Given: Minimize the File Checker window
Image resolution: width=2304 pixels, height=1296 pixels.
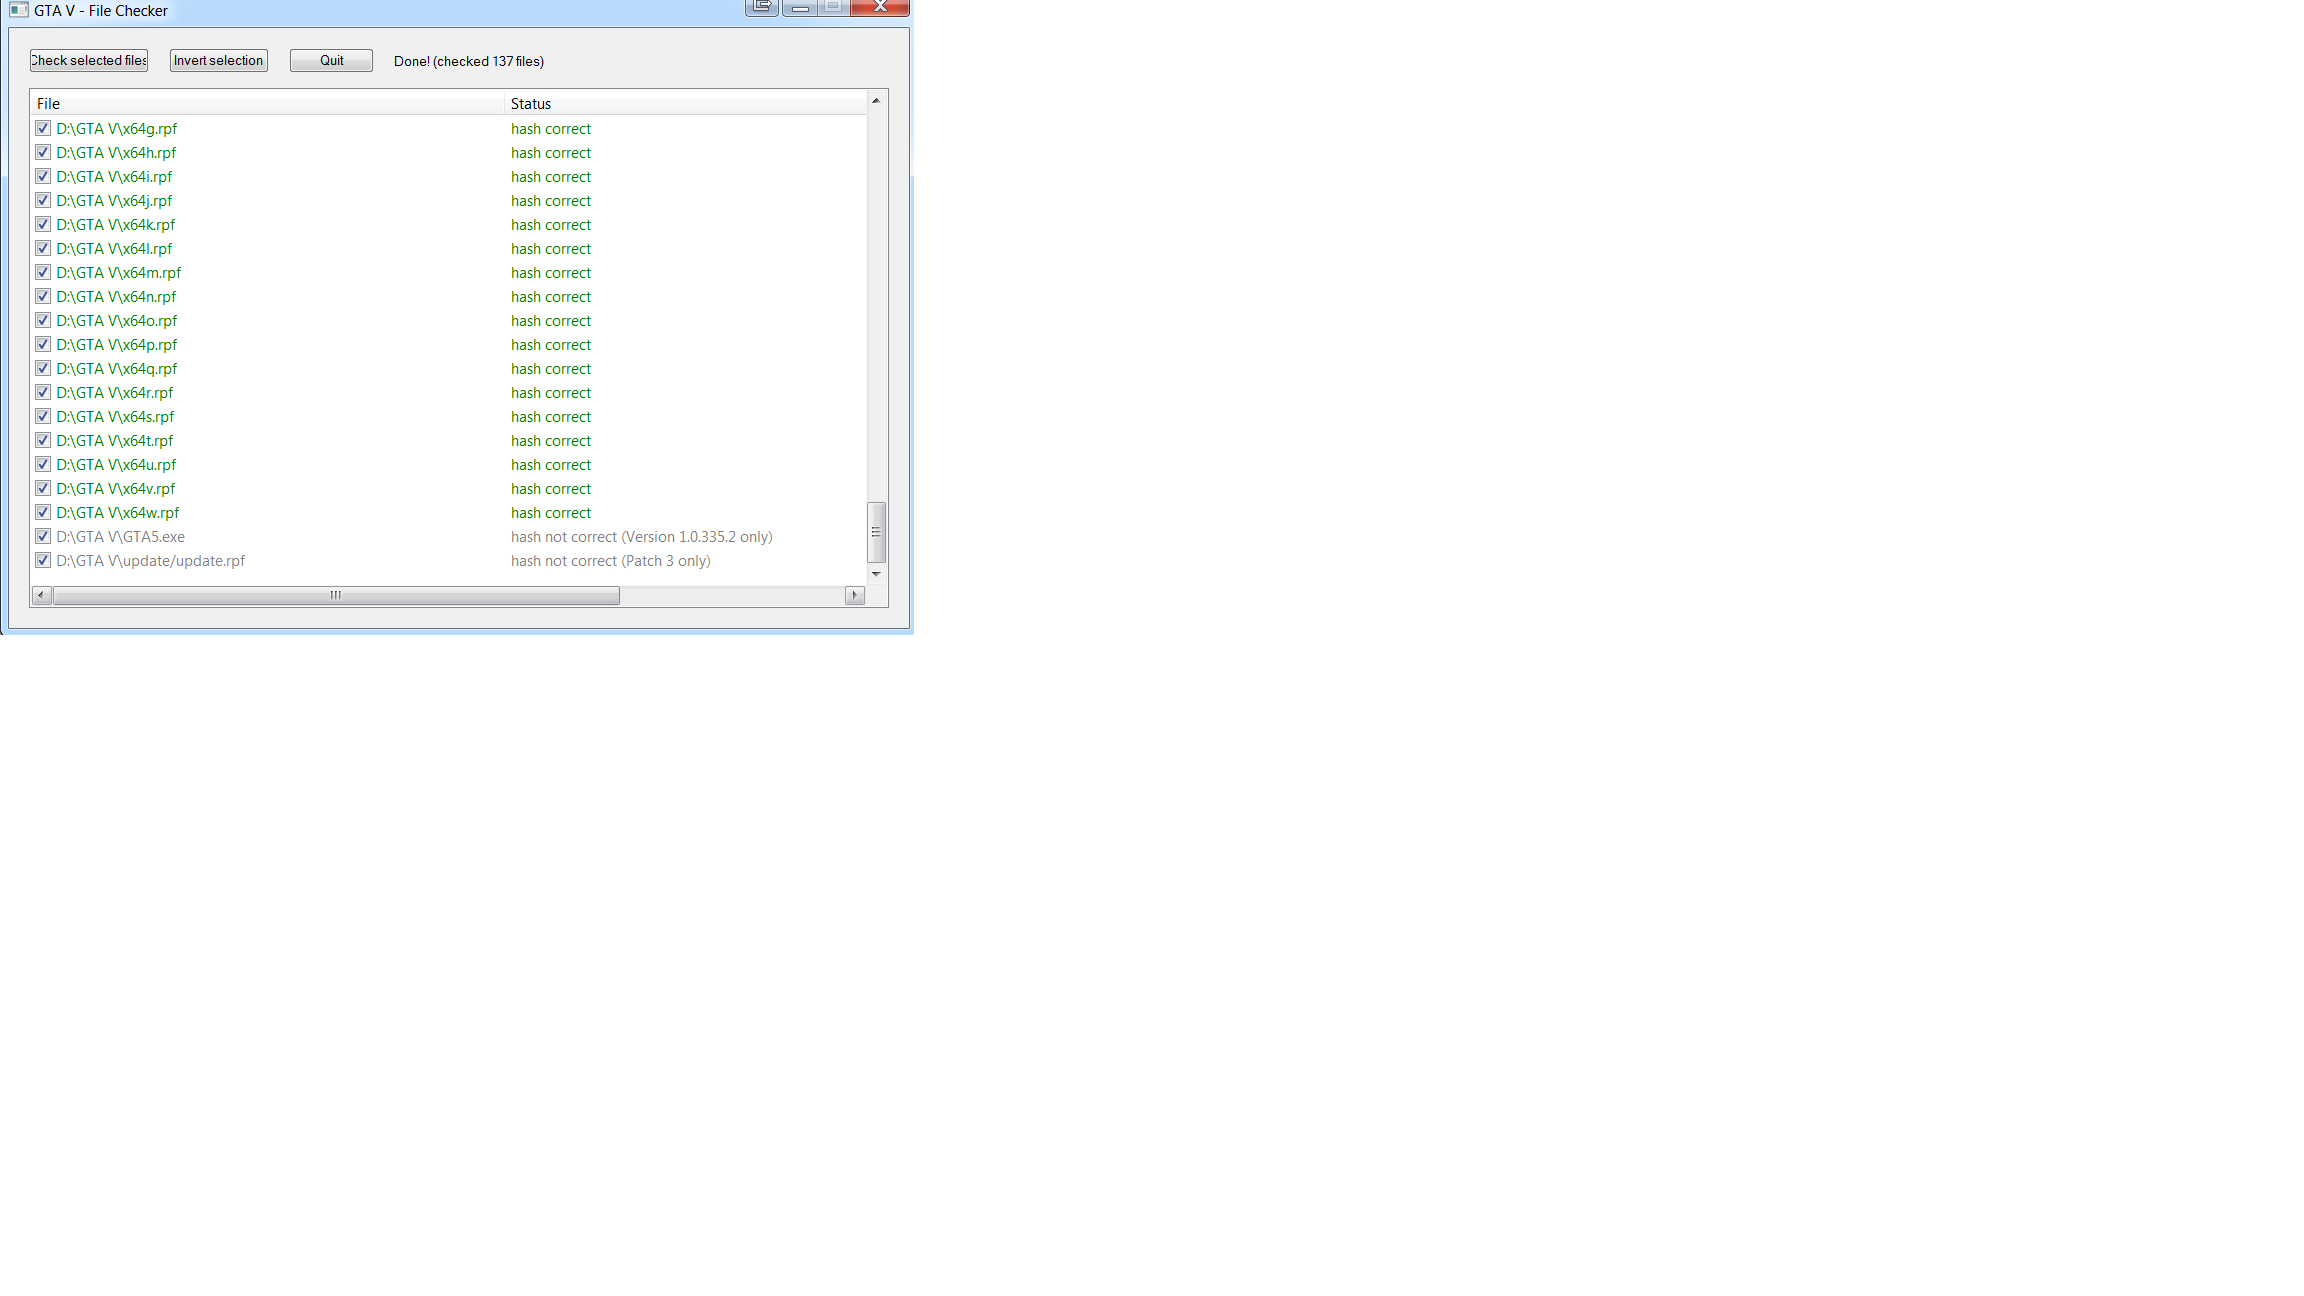Looking at the screenshot, I should 799,7.
